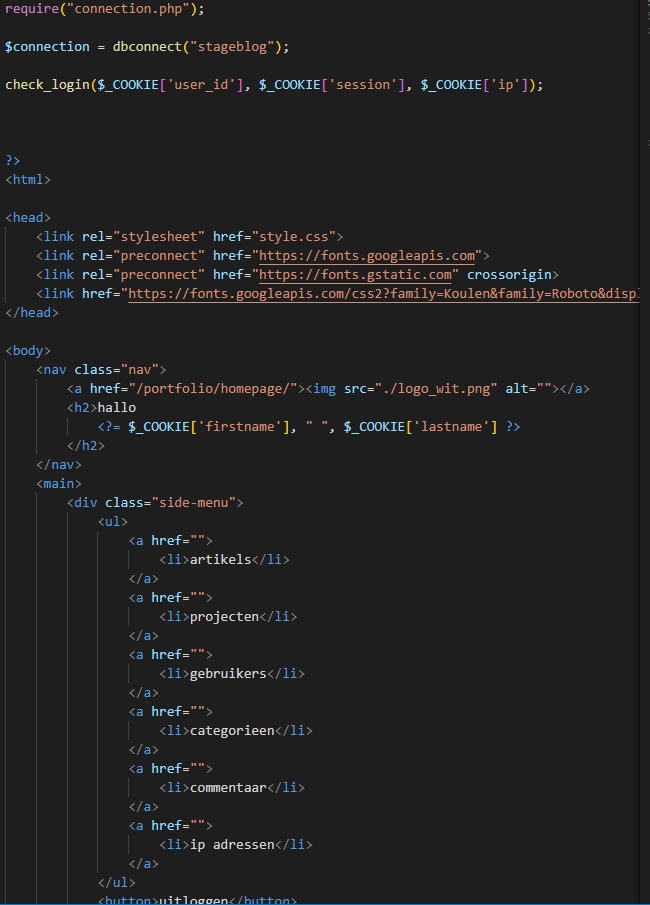Click the check_login function call
650x905 pixels.
point(47,85)
